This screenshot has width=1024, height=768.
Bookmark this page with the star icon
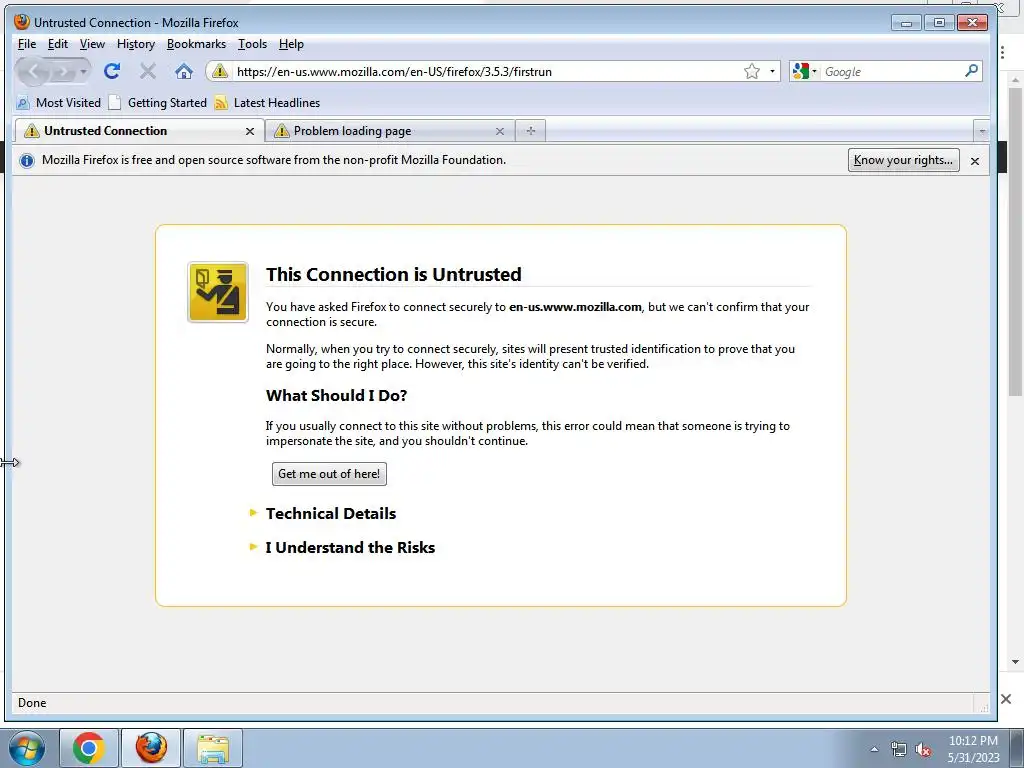pyautogui.click(x=752, y=71)
